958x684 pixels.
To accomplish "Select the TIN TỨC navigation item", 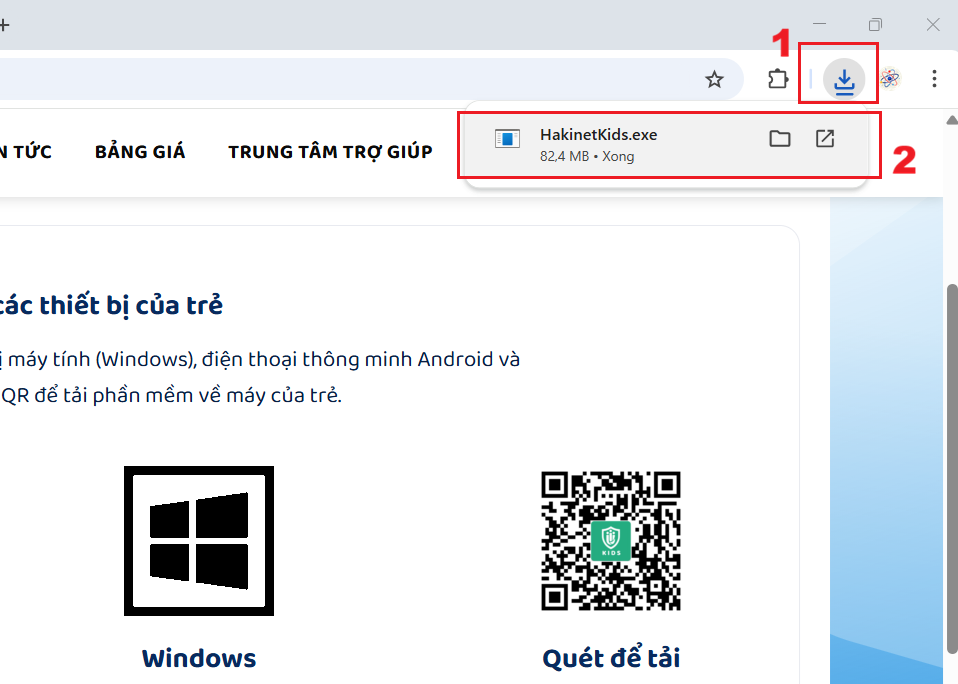I will pyautogui.click(x=25, y=152).
